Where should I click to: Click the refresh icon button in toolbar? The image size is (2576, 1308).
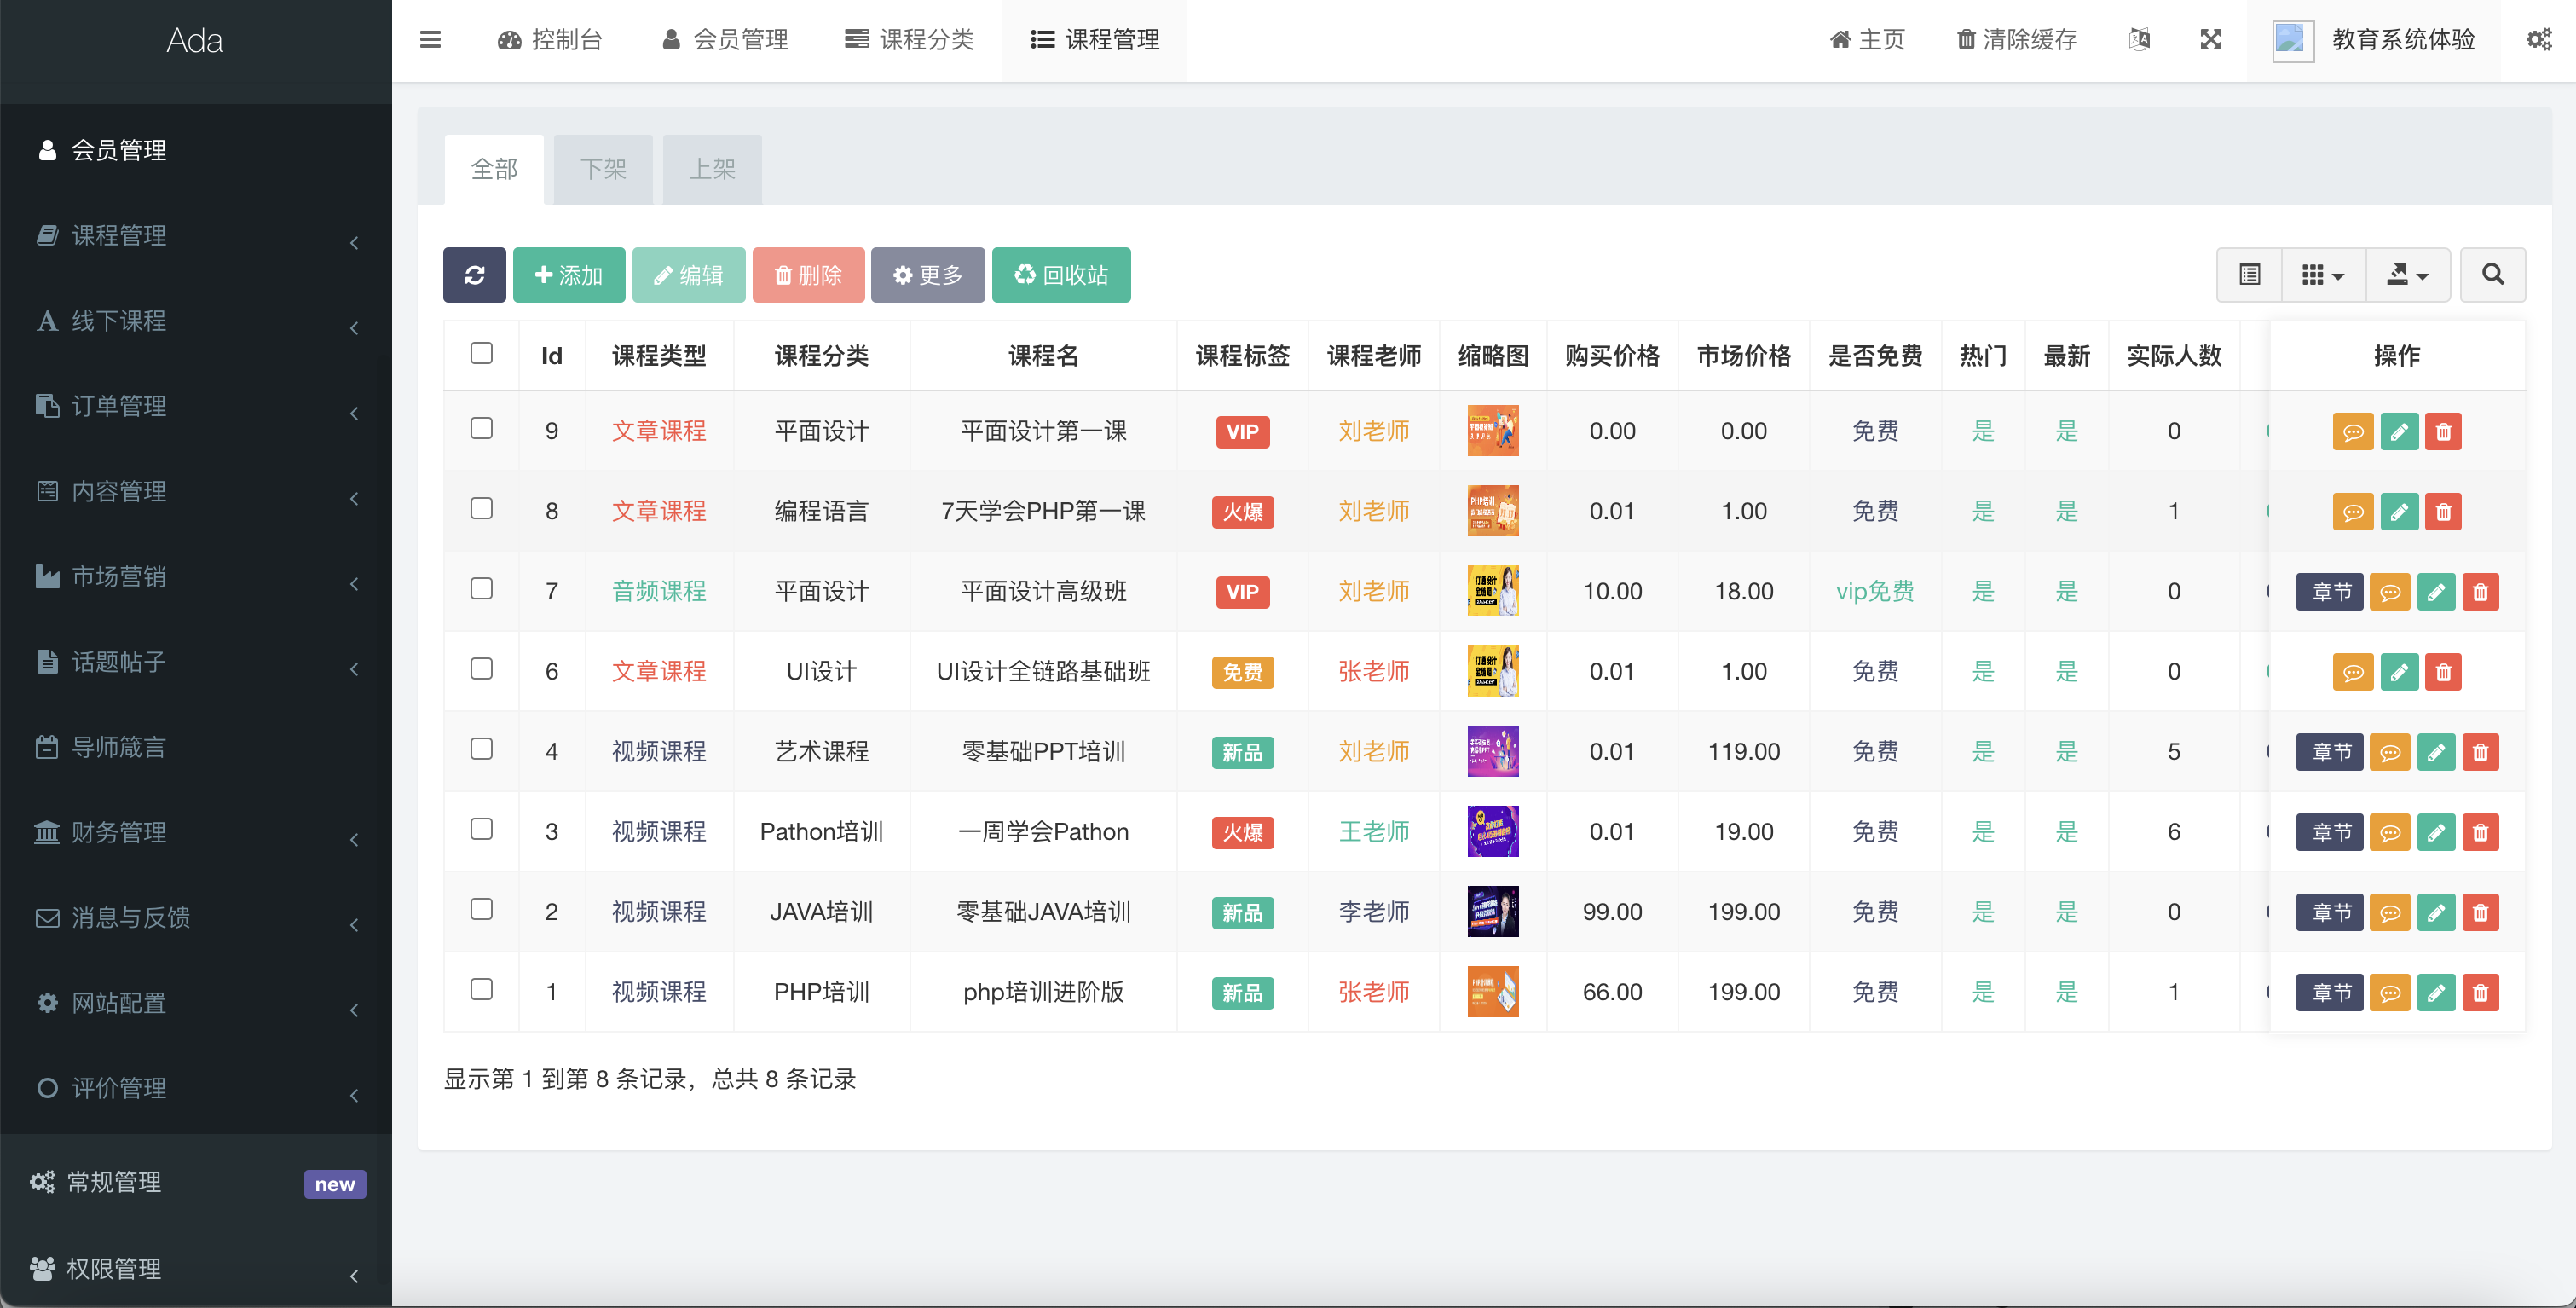click(x=474, y=275)
